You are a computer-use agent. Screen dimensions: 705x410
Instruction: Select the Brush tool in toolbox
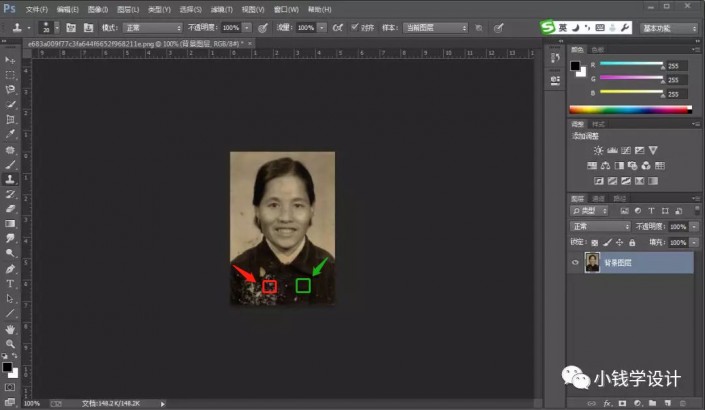point(10,164)
